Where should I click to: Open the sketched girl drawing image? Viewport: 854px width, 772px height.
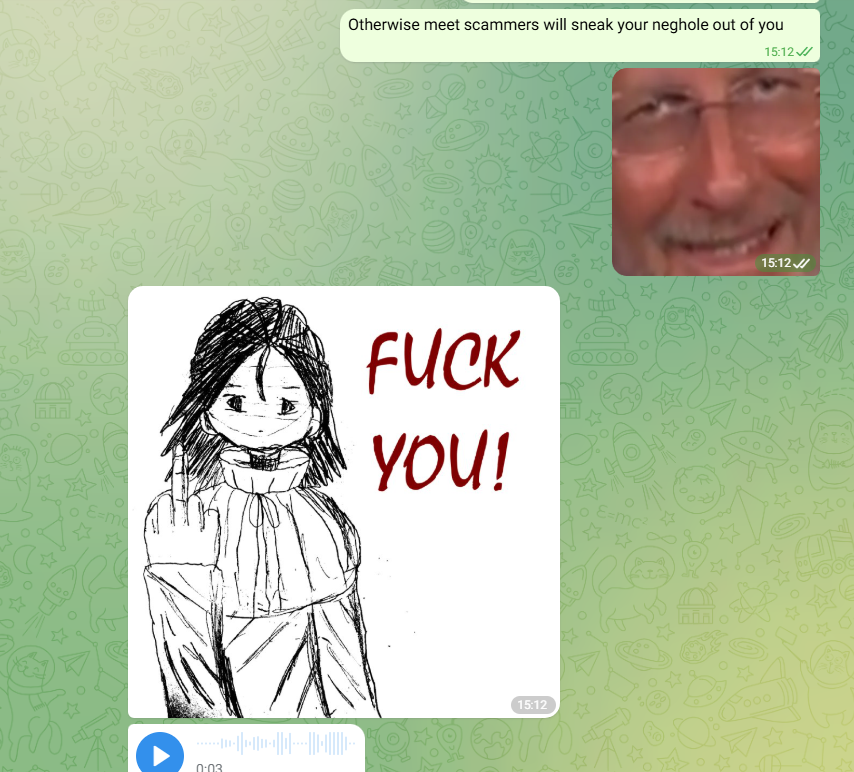[x=344, y=502]
